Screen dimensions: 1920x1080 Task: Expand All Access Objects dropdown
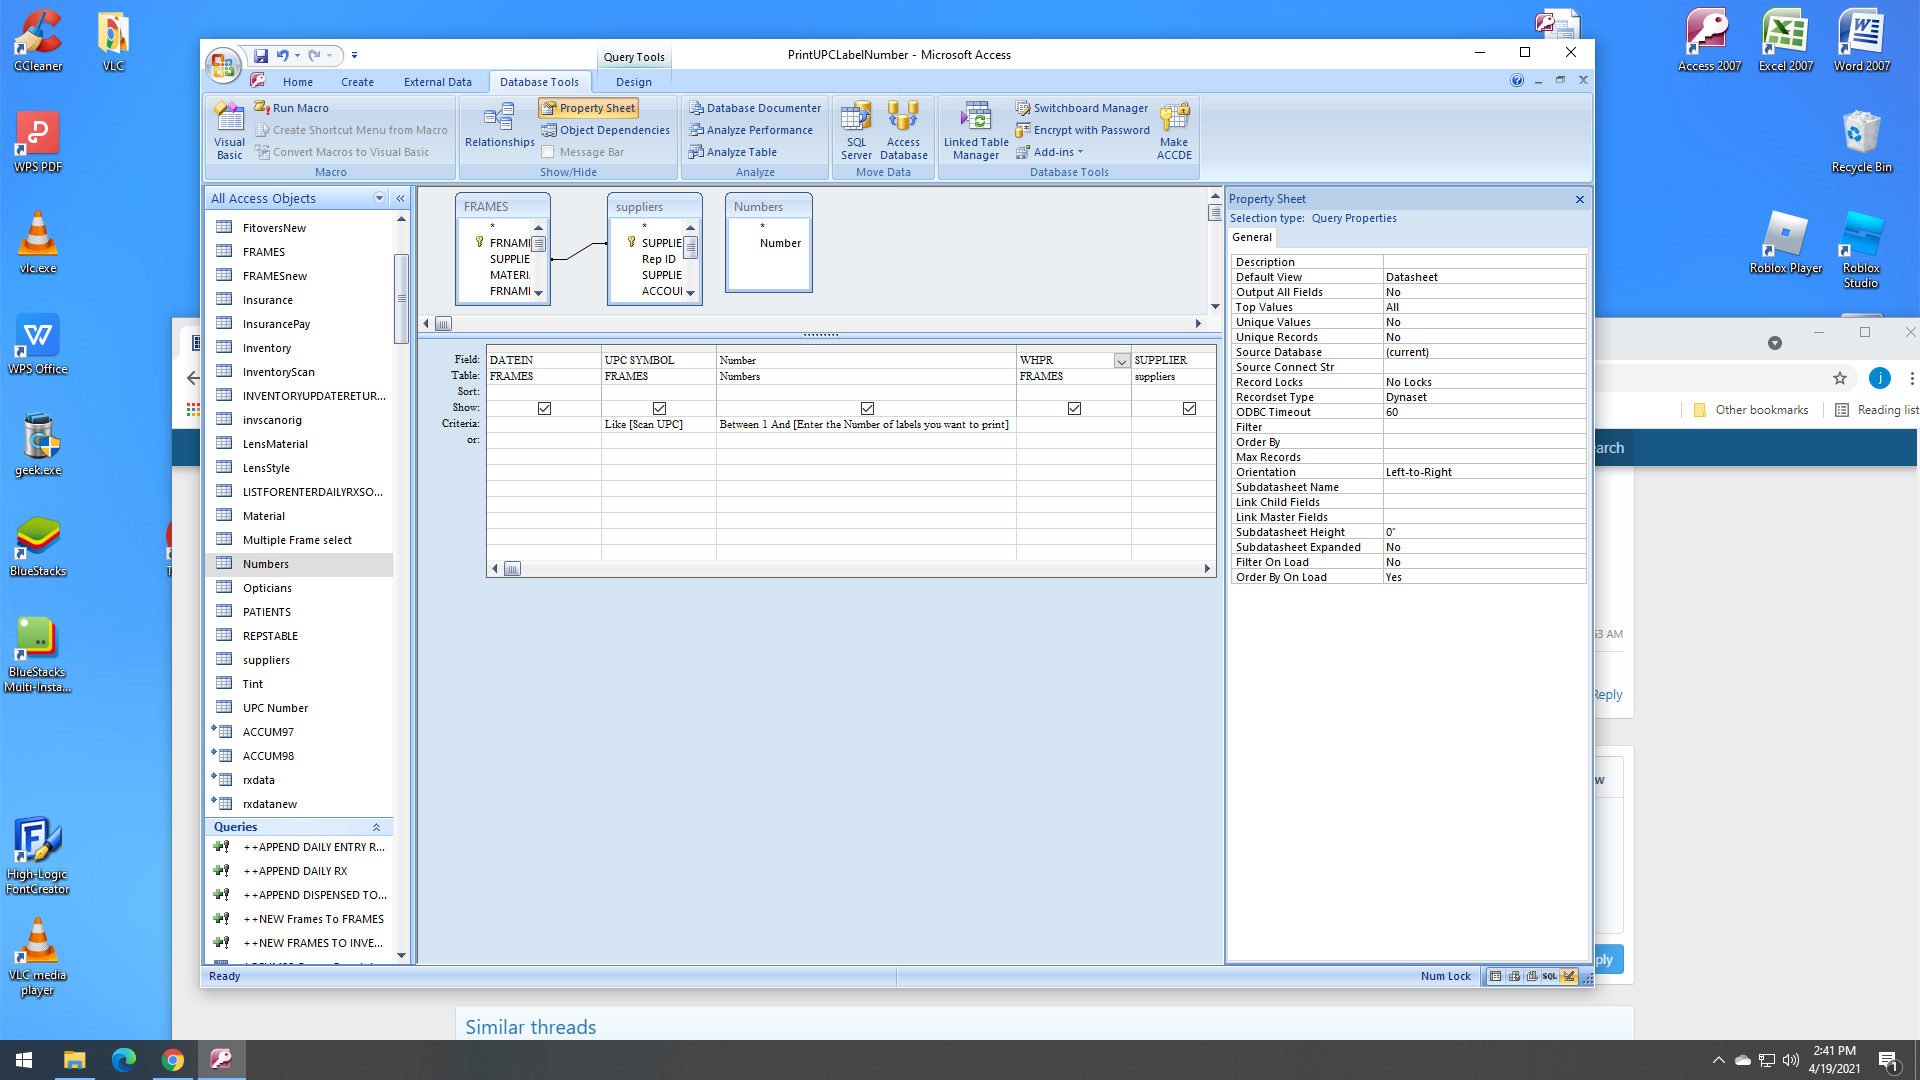[x=379, y=198]
